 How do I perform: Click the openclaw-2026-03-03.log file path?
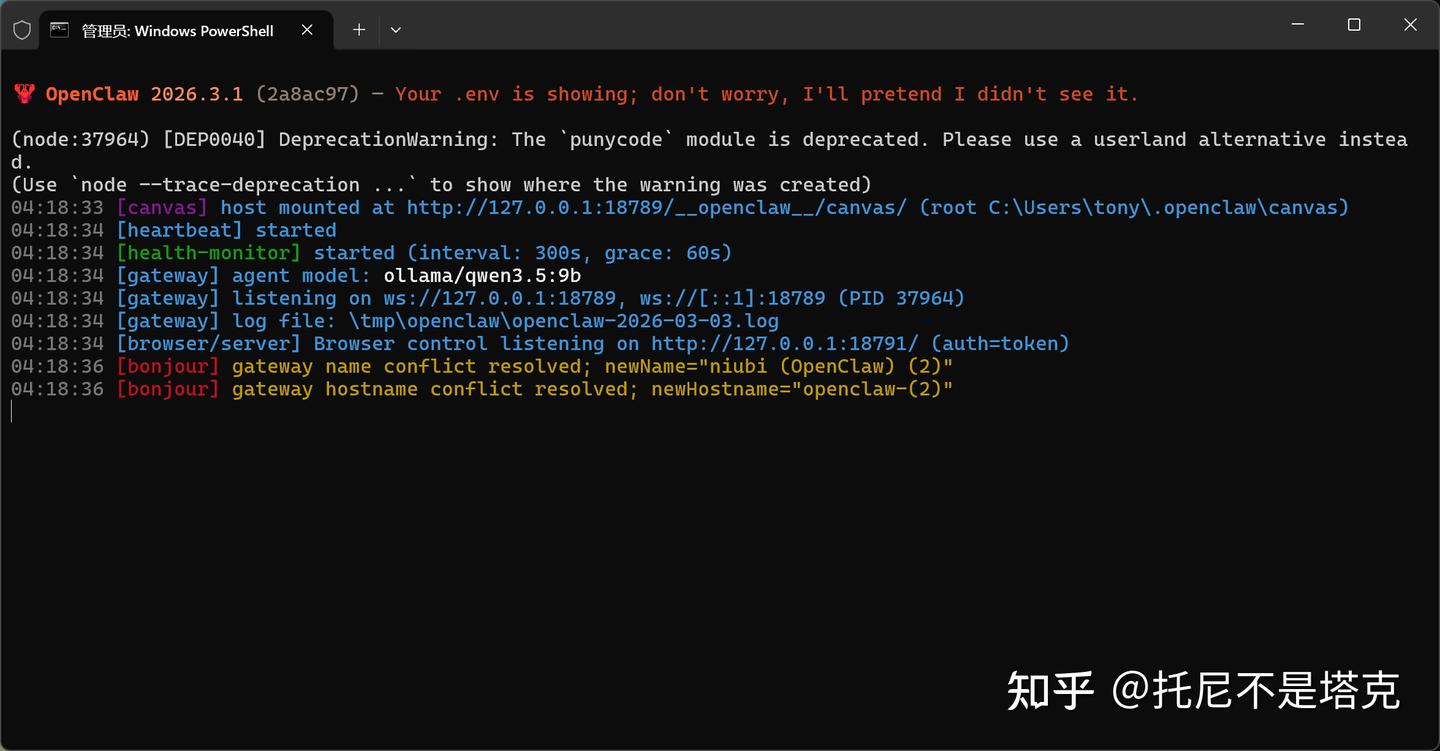point(563,321)
